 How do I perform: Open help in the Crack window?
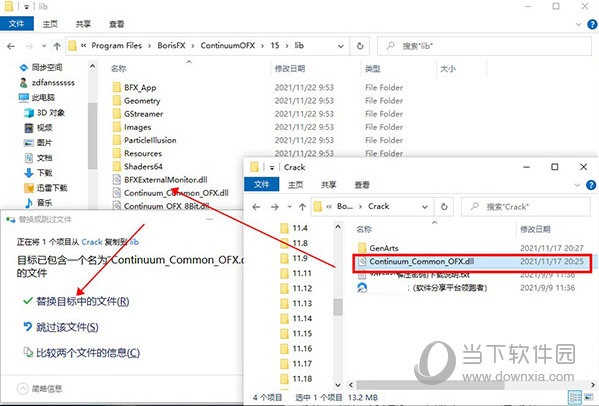pyautogui.click(x=591, y=185)
